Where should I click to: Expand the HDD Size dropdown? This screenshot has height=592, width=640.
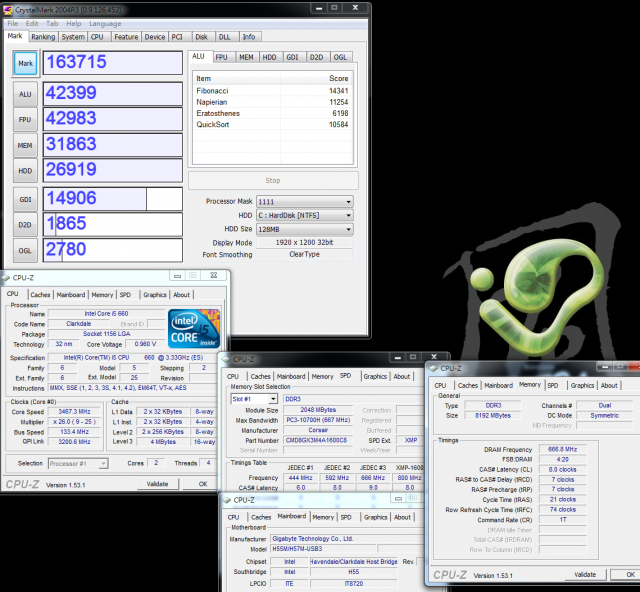[348, 229]
